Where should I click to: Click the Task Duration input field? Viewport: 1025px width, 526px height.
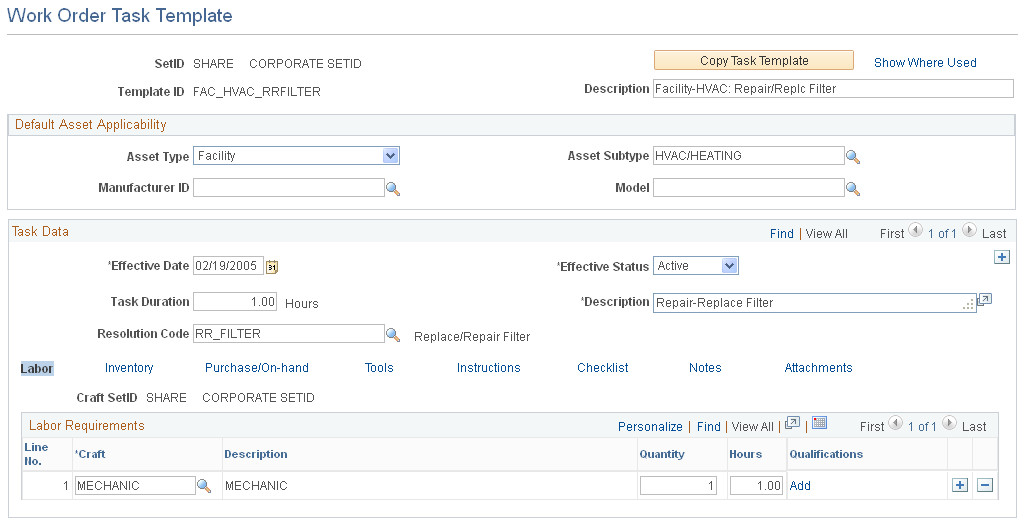[x=235, y=302]
